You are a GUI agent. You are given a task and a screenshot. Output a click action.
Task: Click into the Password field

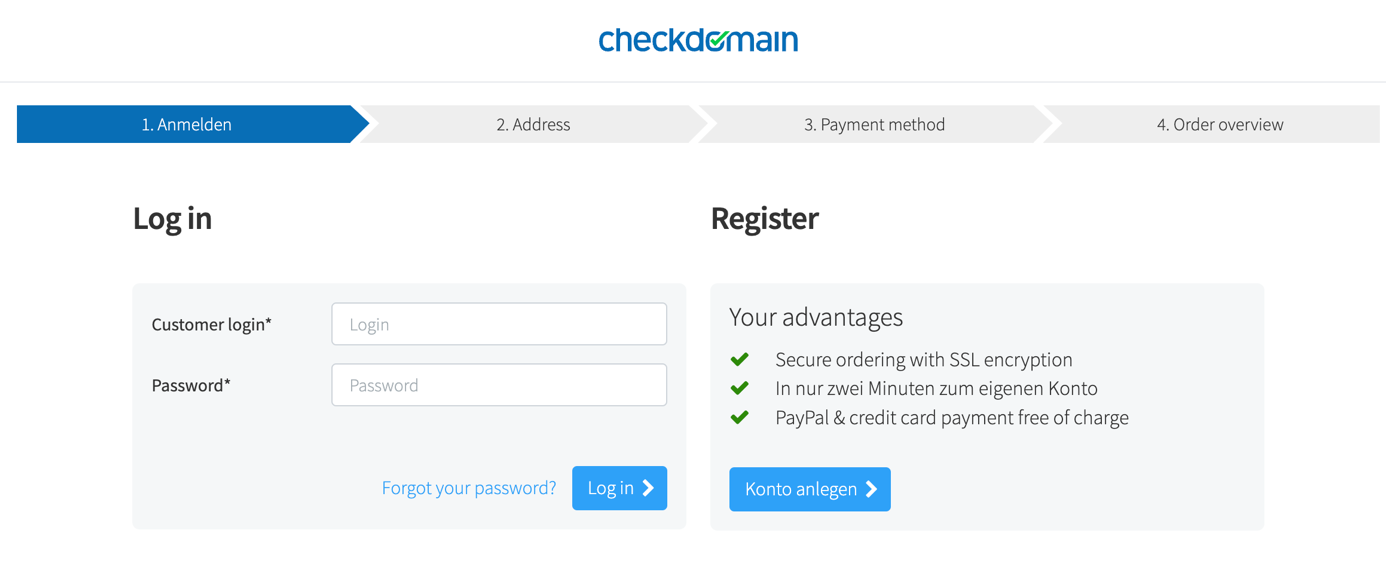pos(499,385)
